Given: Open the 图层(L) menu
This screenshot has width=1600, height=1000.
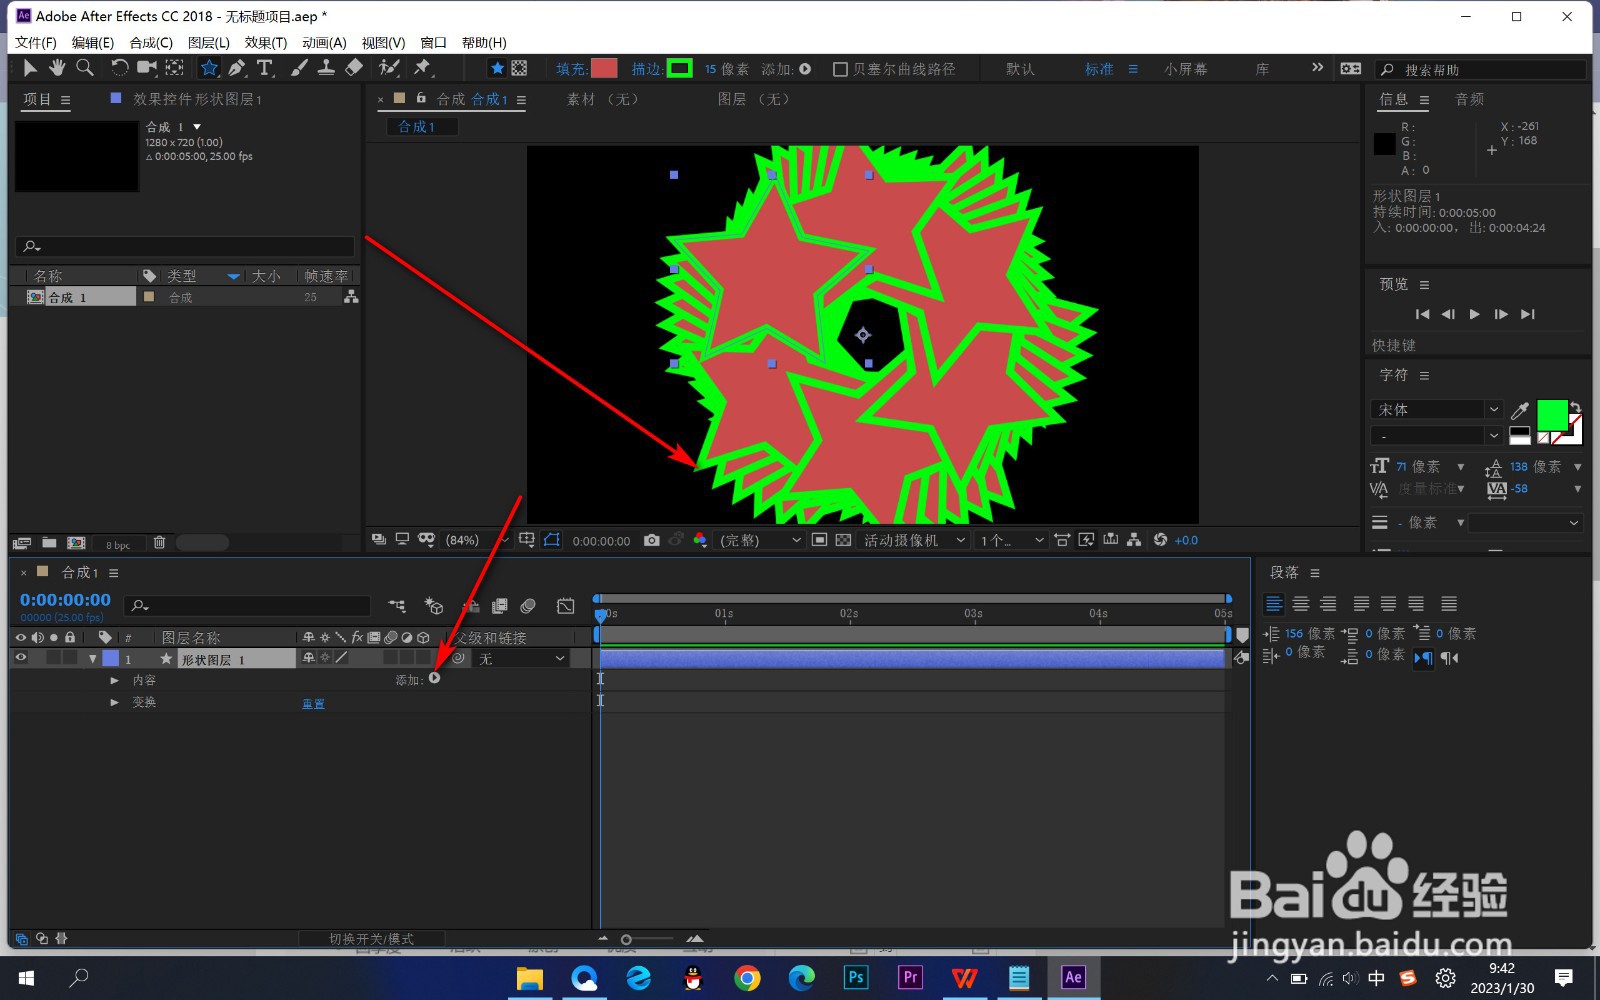Looking at the screenshot, I should coord(209,43).
